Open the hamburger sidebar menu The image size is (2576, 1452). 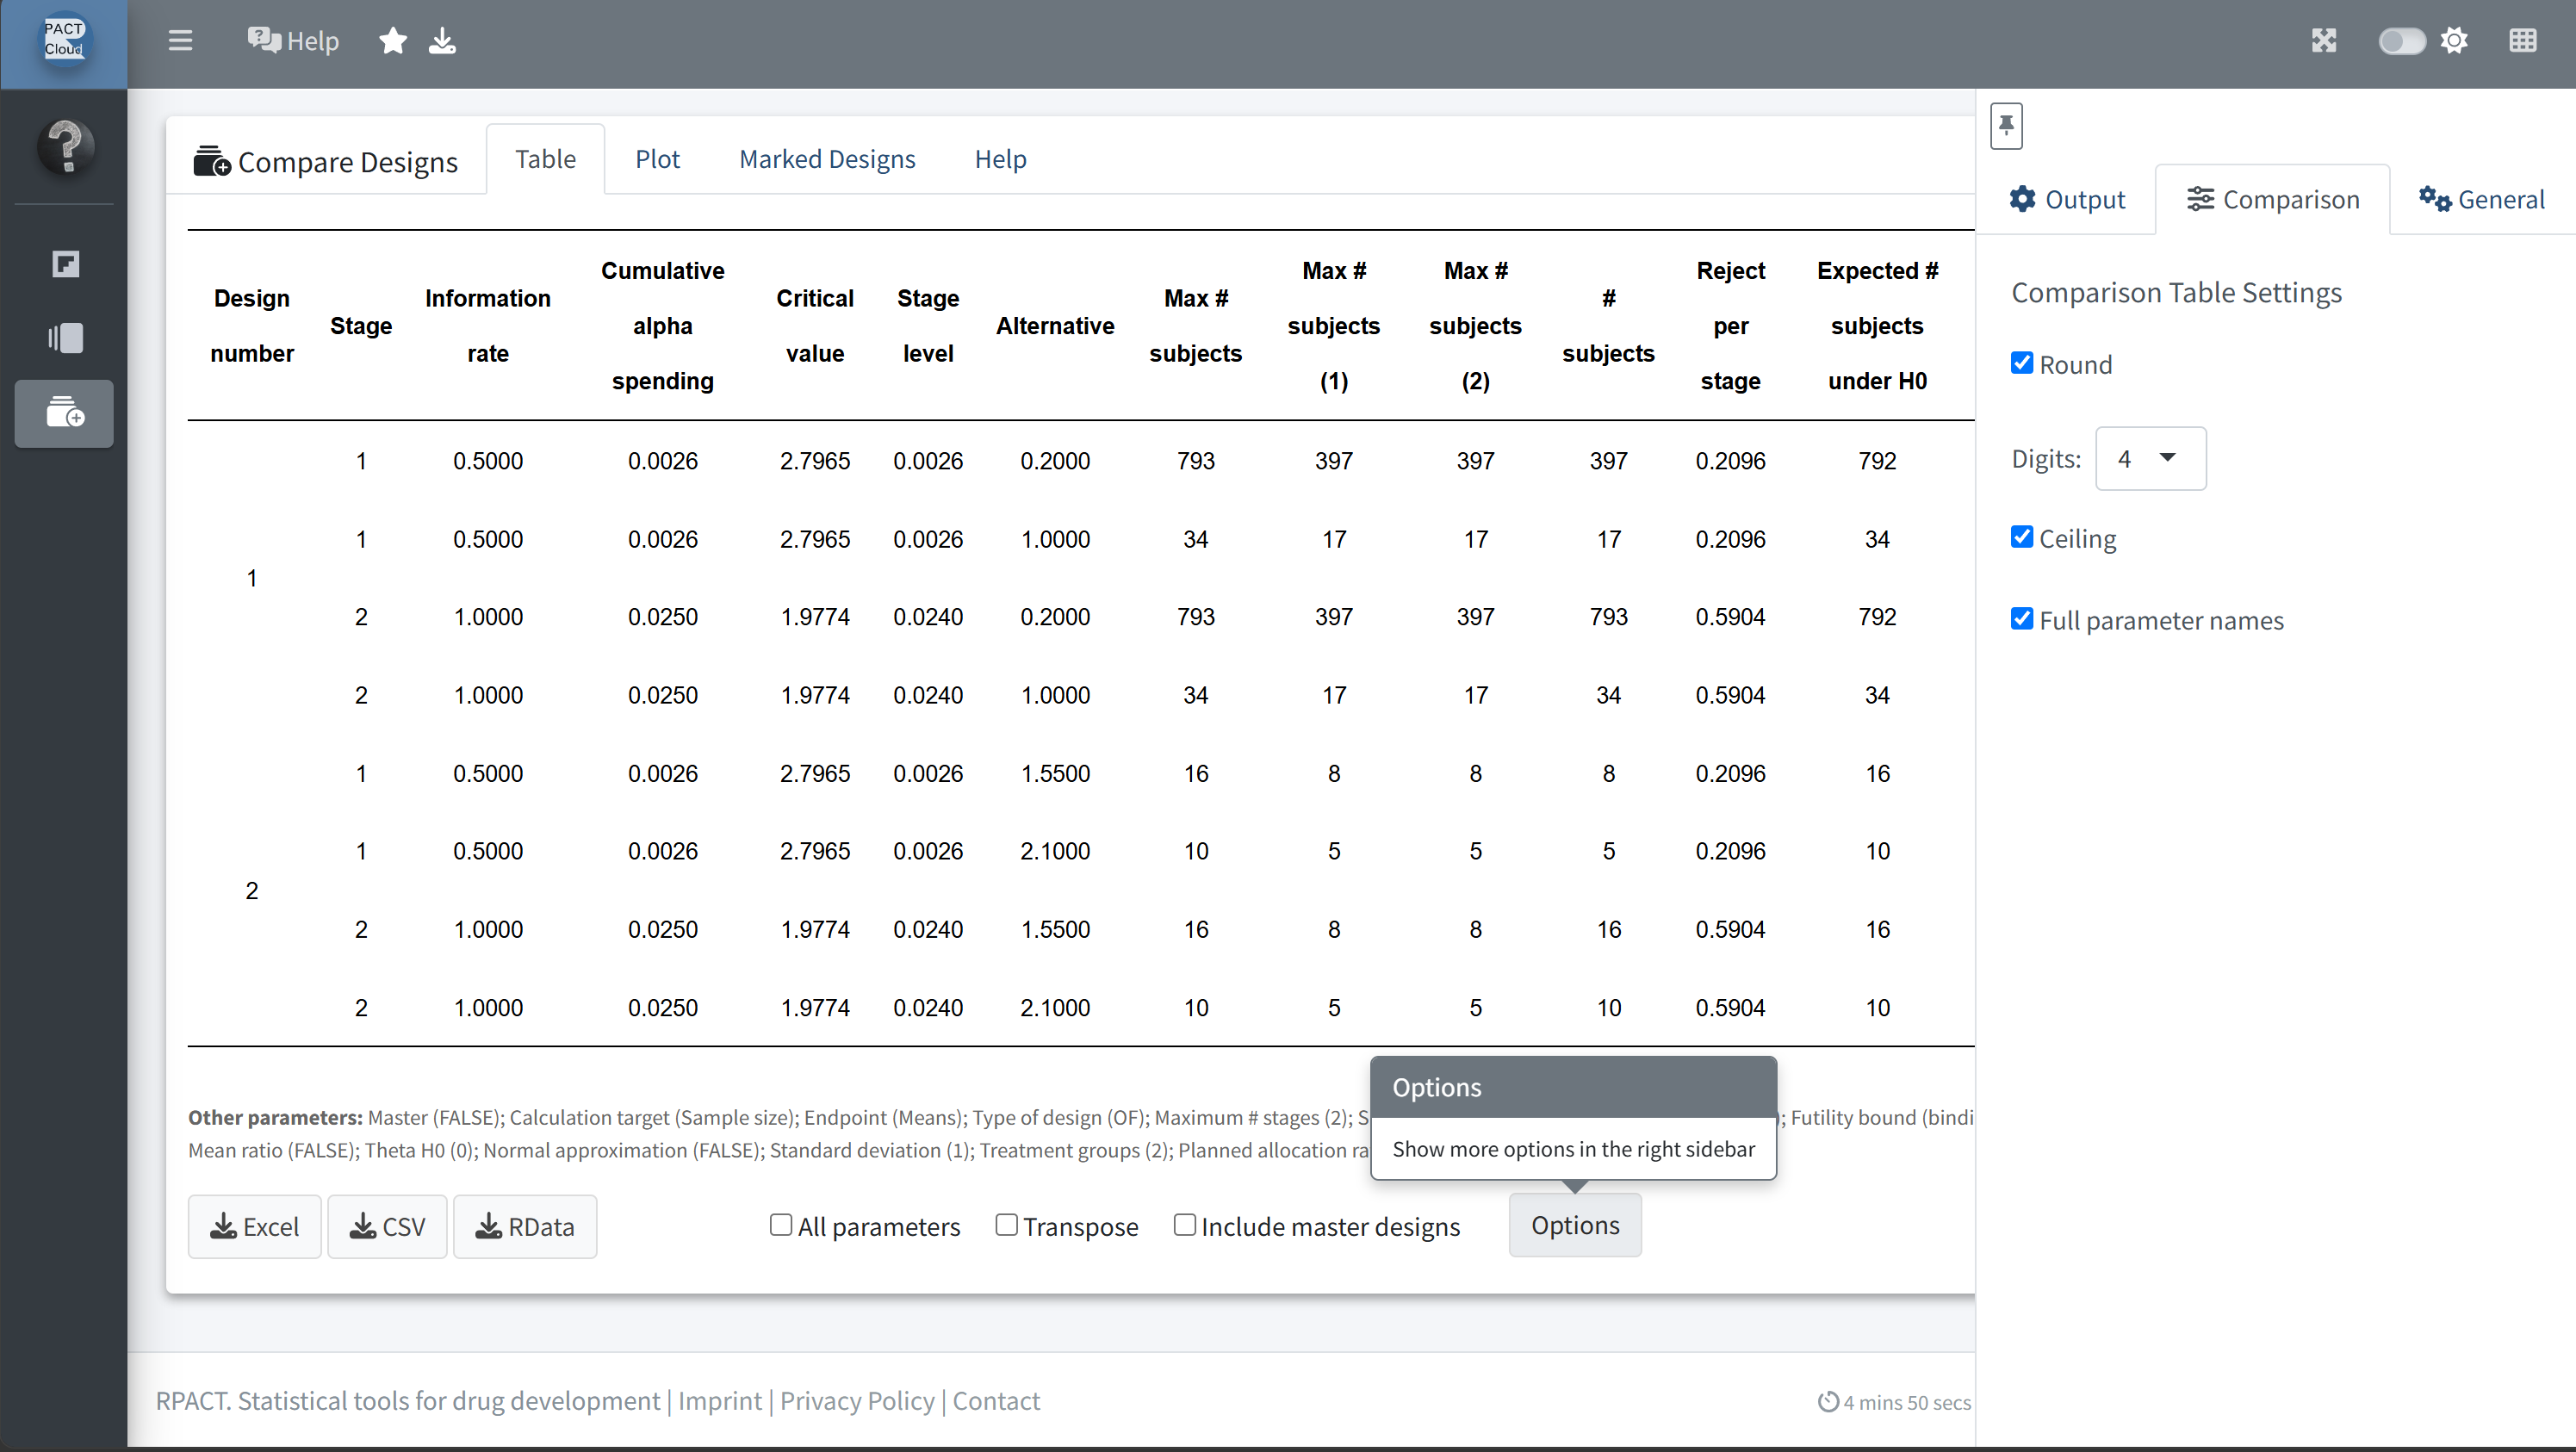(x=180, y=41)
